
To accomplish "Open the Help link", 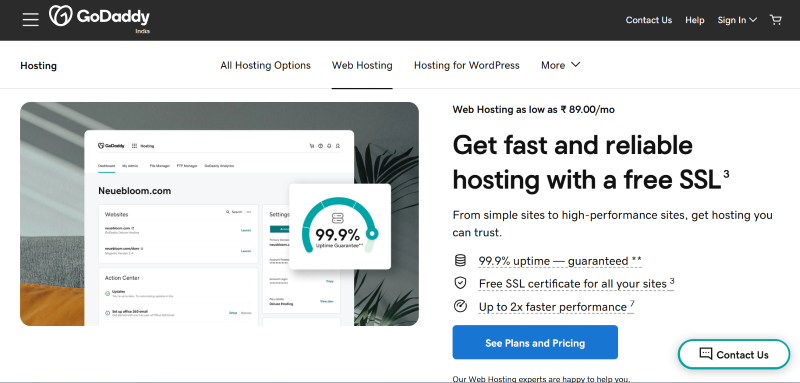I will tap(694, 20).
